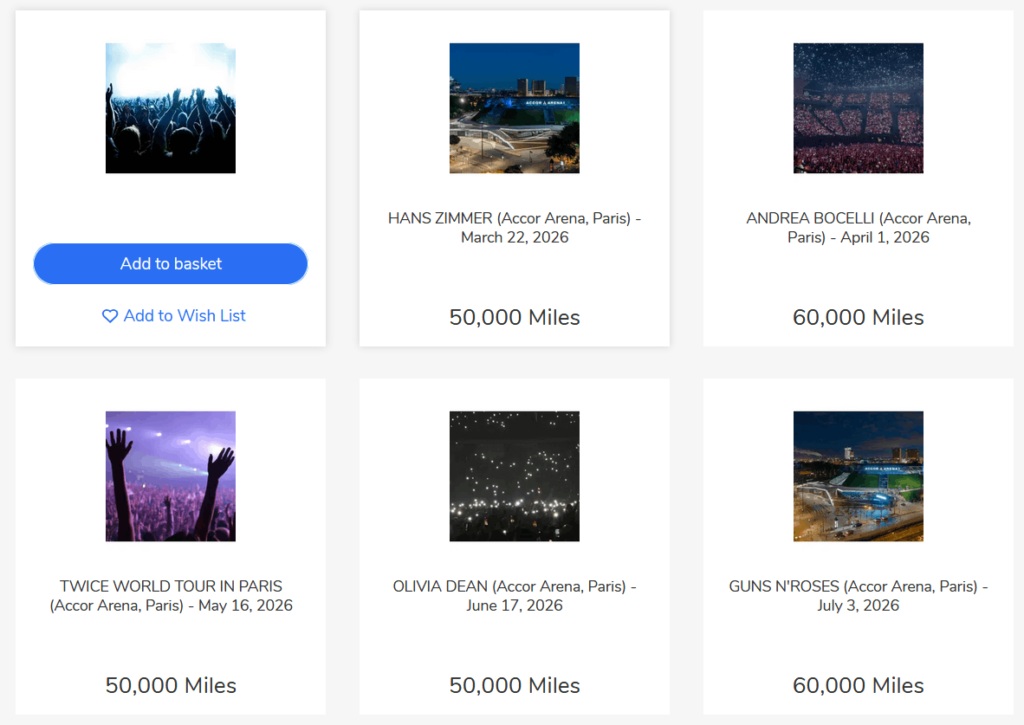Select the Guns N'Roses arena thumbnail
Viewport: 1024px width, 725px height.
(858, 476)
